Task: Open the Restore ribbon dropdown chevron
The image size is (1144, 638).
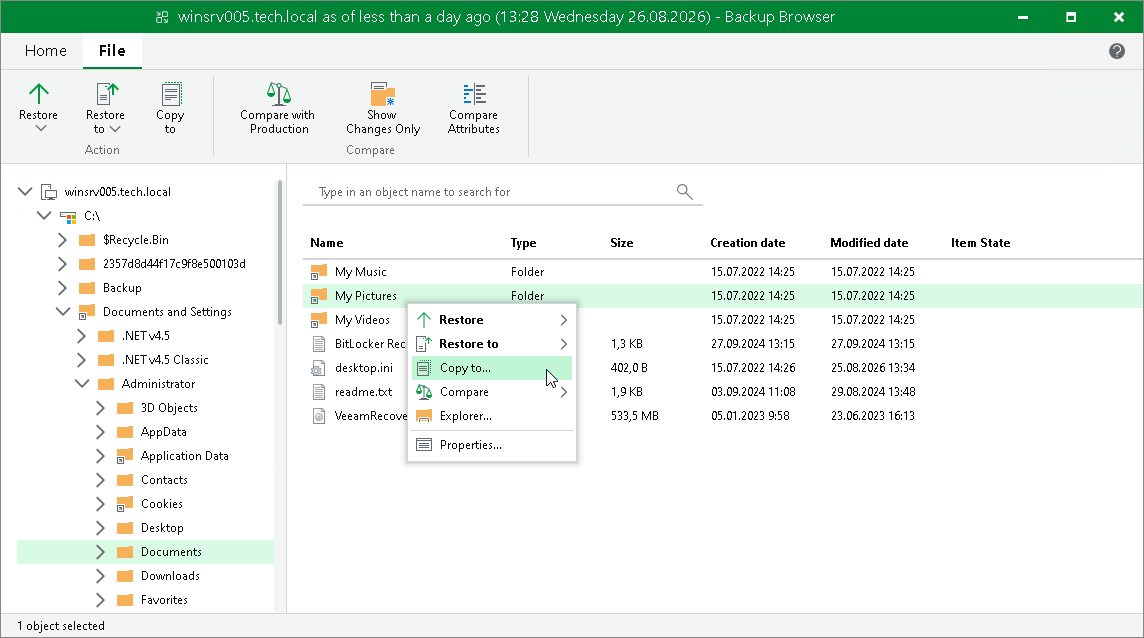Action: 41,128
